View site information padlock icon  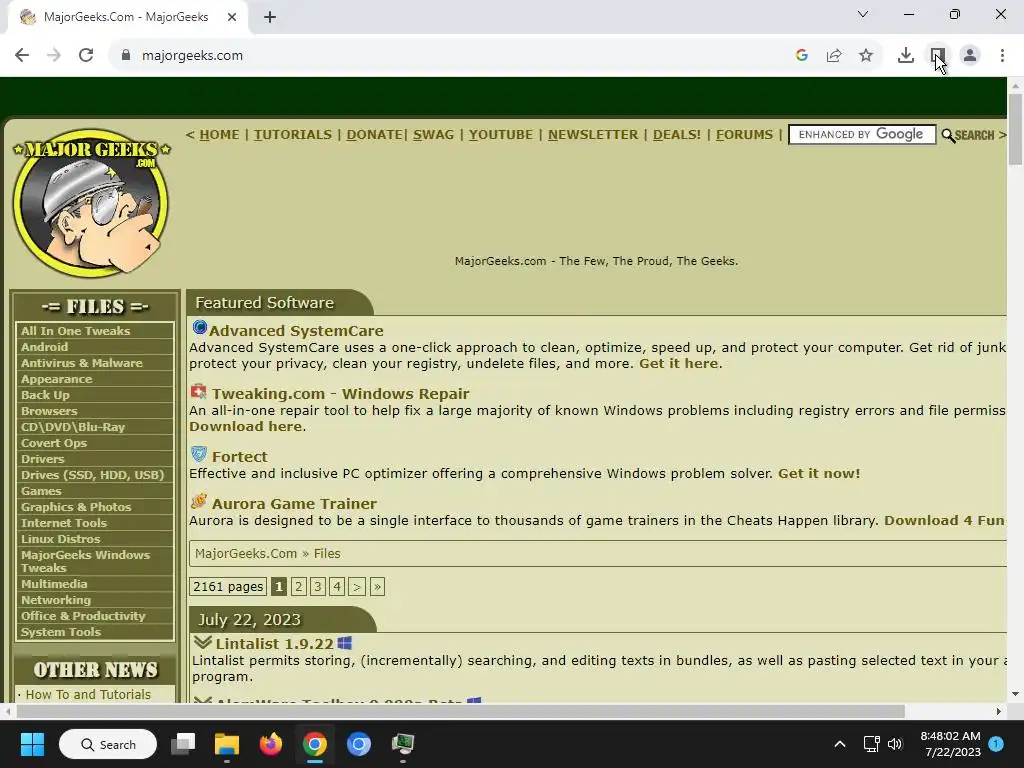(126, 56)
